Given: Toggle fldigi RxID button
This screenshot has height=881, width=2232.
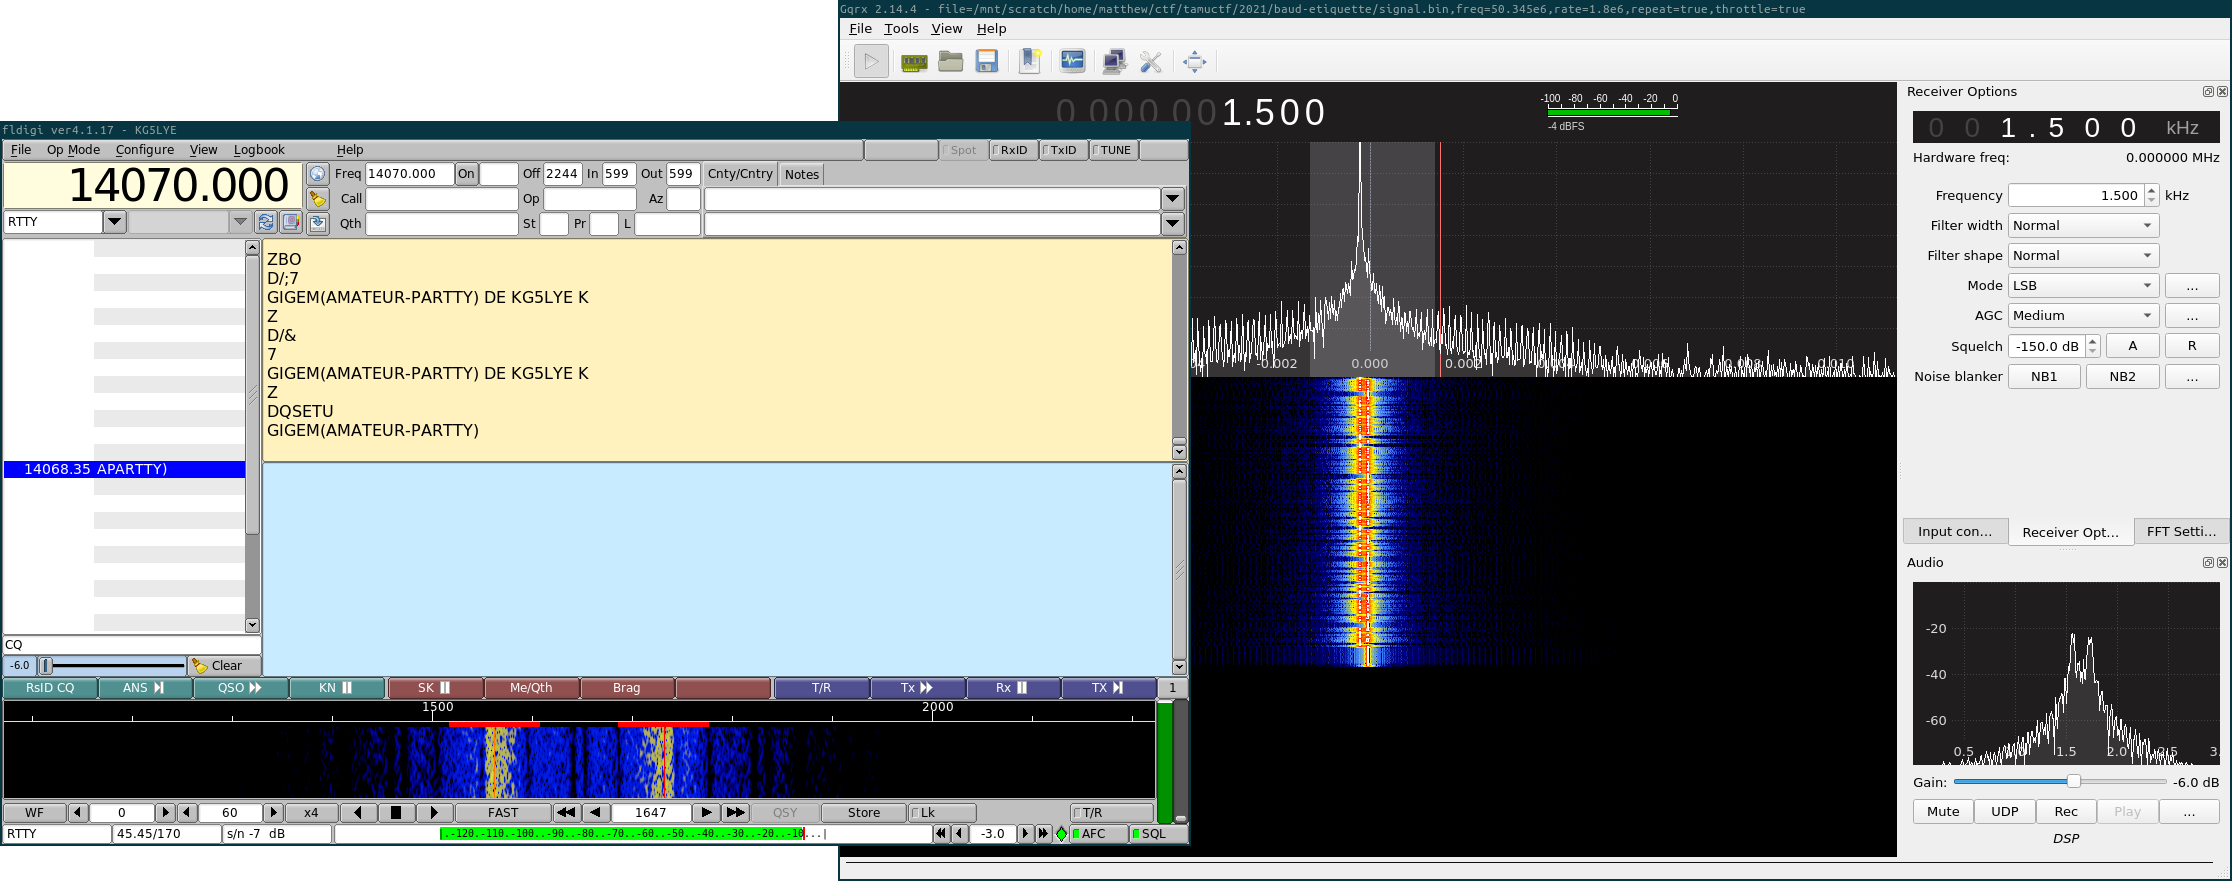Looking at the screenshot, I should click(1013, 150).
